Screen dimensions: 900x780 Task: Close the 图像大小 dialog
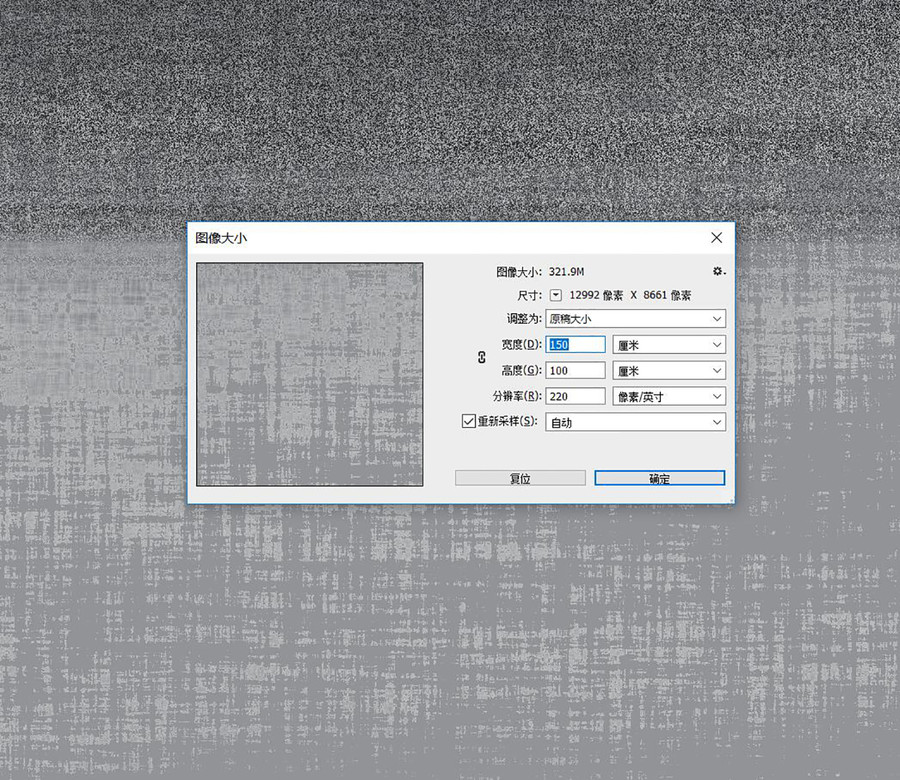point(716,238)
